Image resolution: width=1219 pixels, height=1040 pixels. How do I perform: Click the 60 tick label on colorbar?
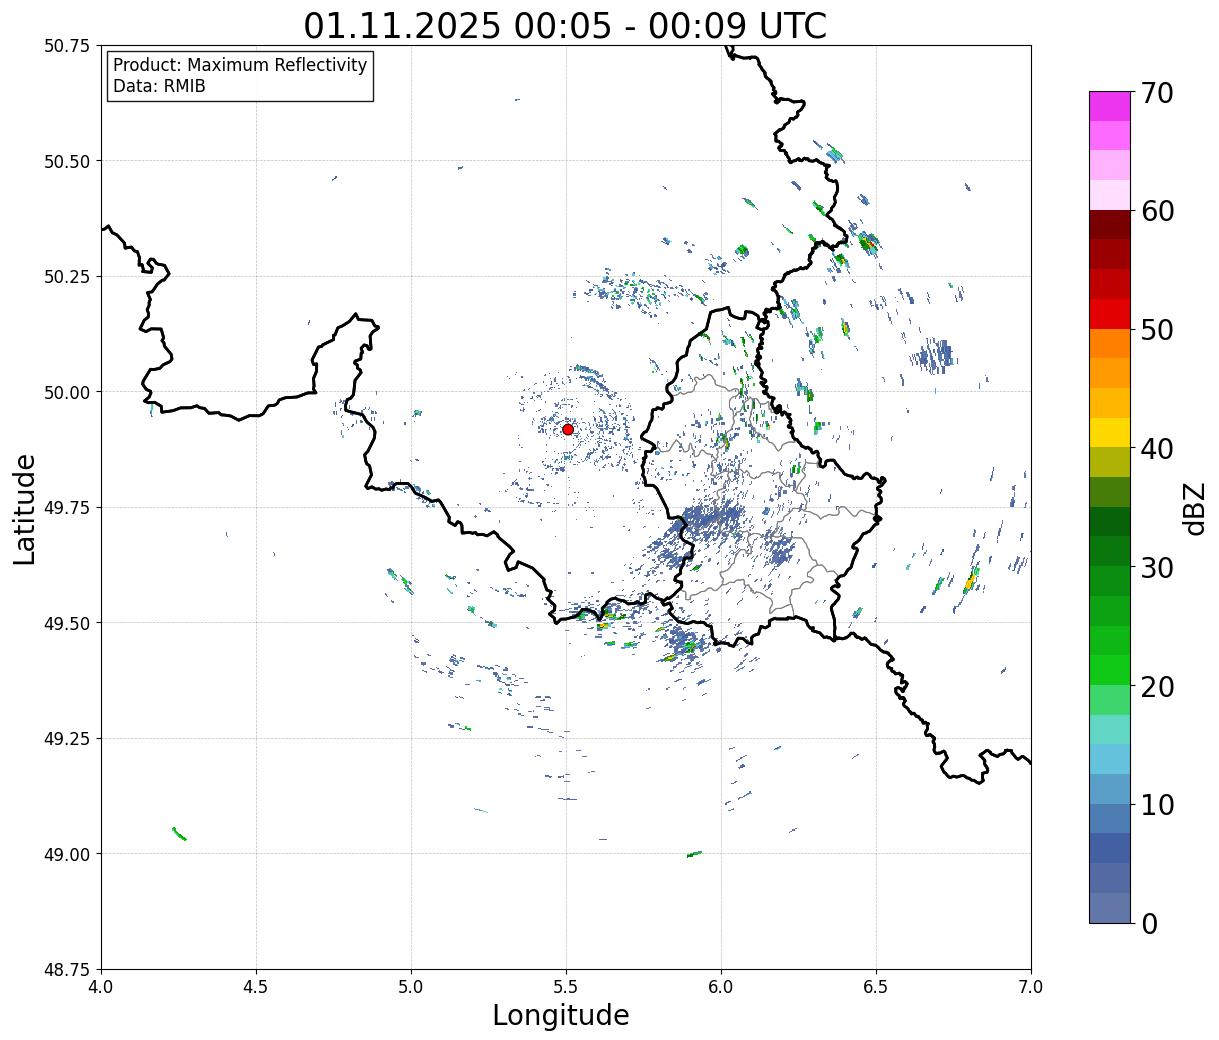tap(1158, 211)
